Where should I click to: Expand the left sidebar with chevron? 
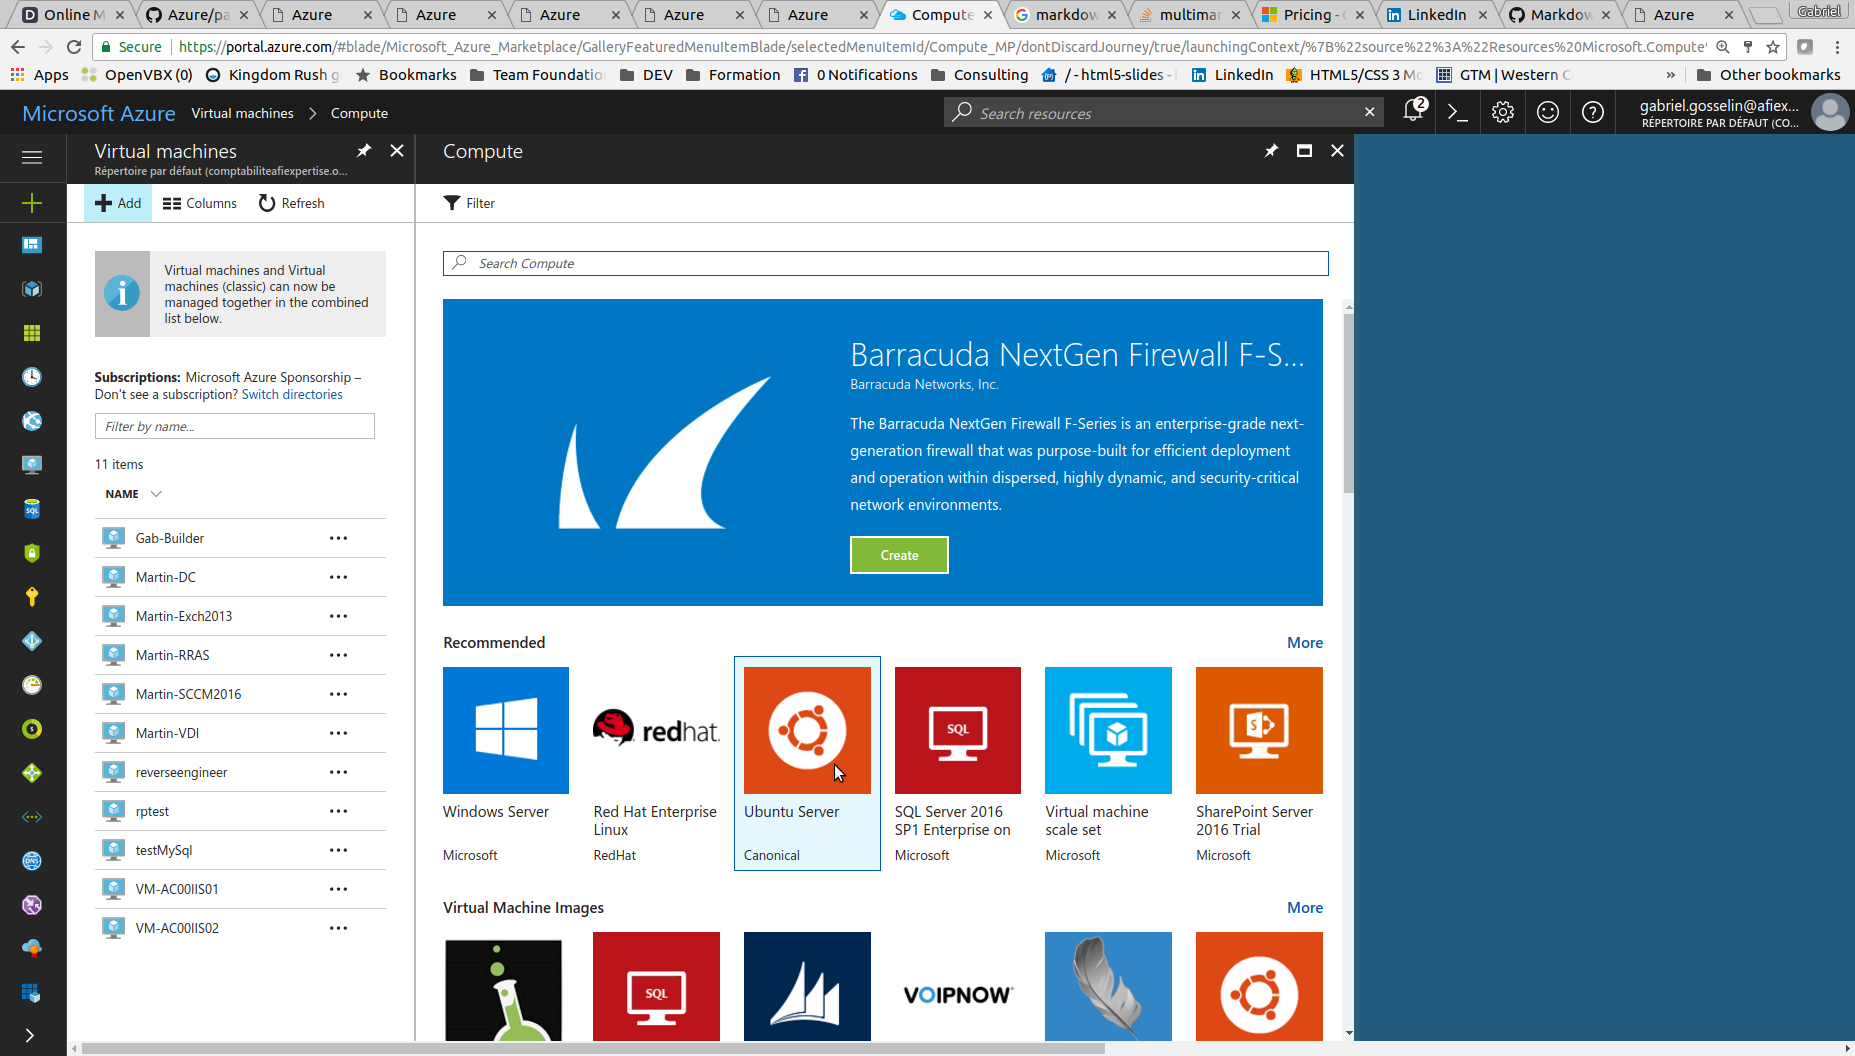30,1035
